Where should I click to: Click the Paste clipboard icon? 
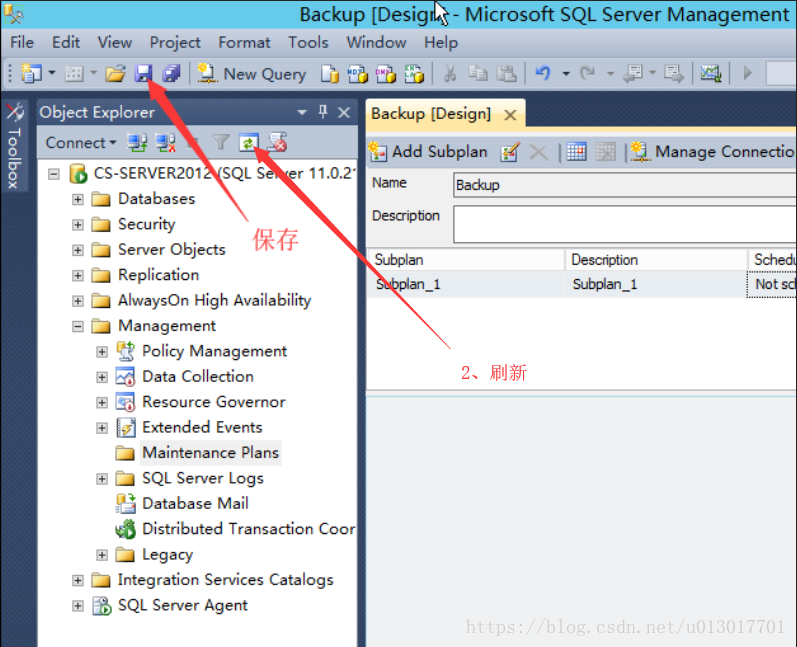pyautogui.click(x=506, y=74)
